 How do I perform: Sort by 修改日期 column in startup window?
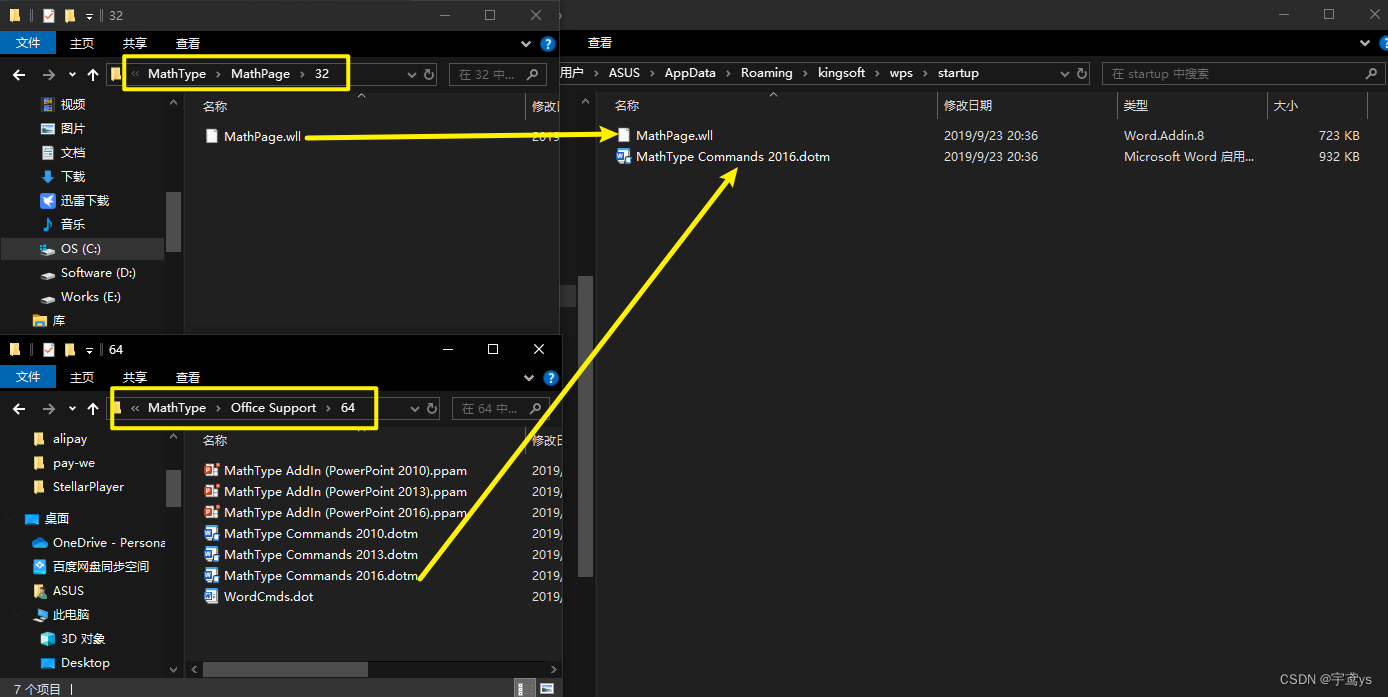1027,105
